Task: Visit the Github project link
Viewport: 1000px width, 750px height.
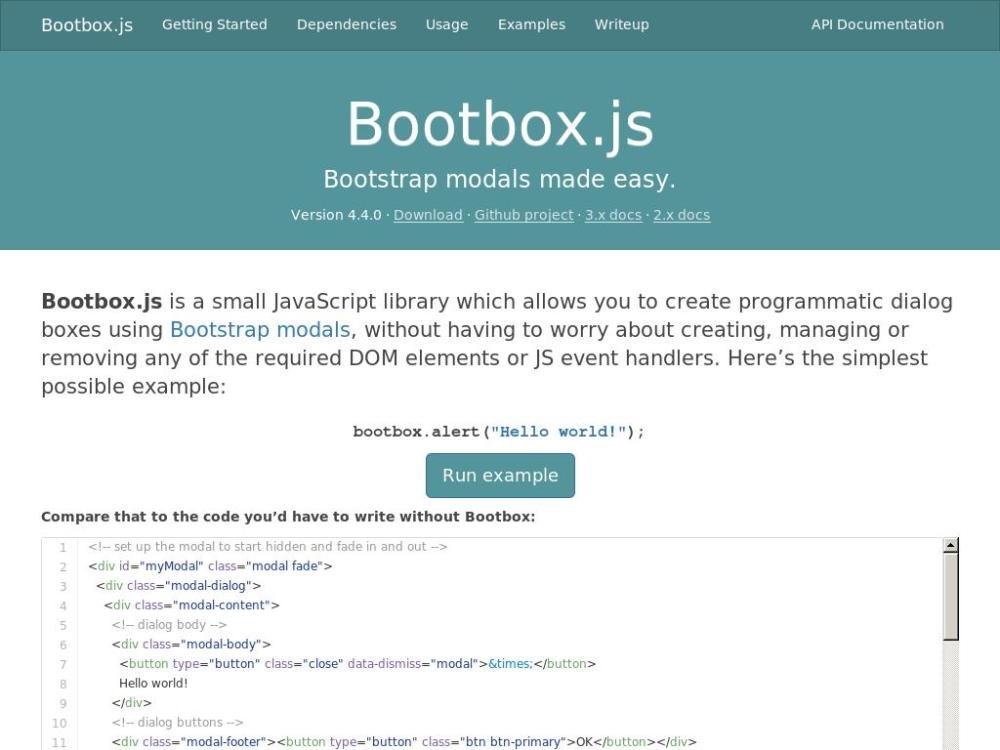Action: point(524,215)
